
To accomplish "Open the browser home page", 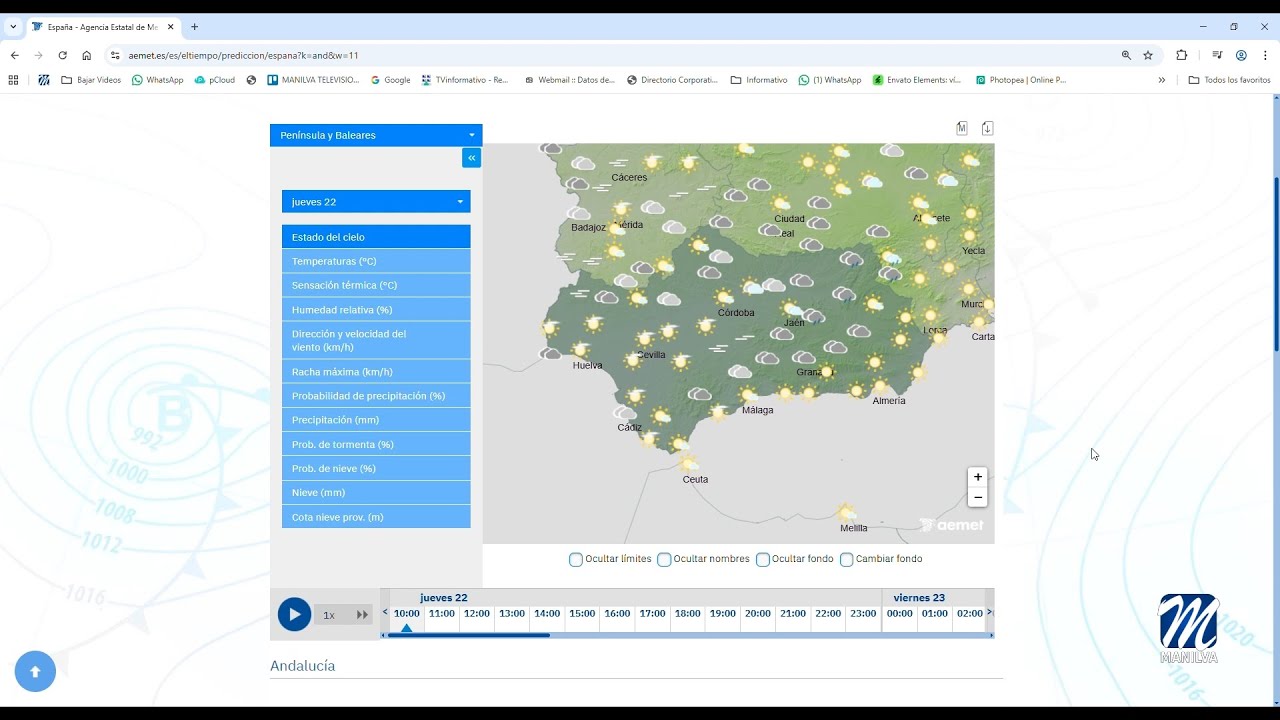I will pyautogui.click(x=86, y=55).
